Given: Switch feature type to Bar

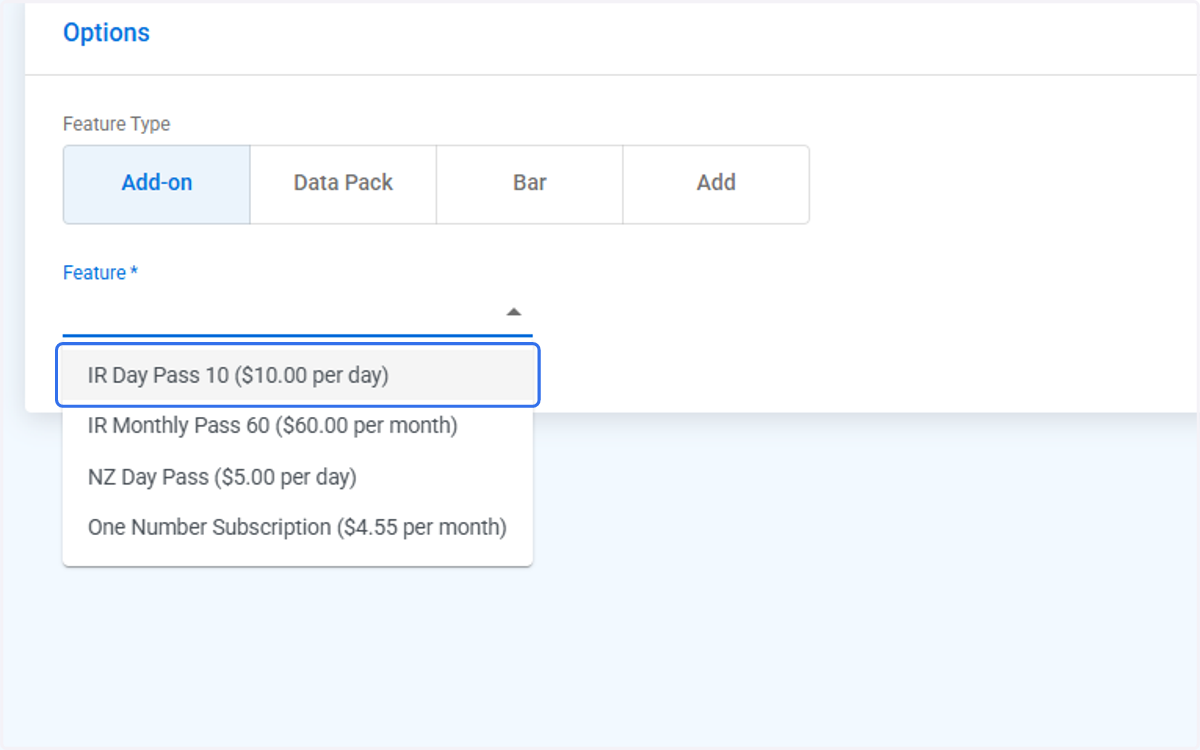Looking at the screenshot, I should [x=530, y=184].
